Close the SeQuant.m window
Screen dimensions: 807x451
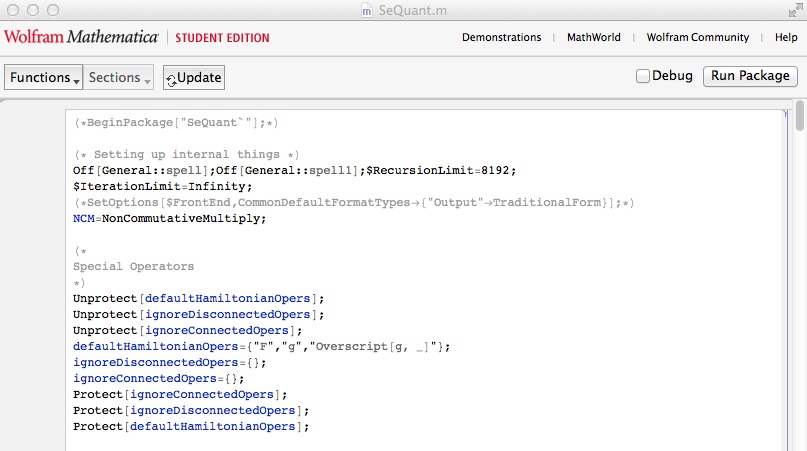(x=12, y=10)
